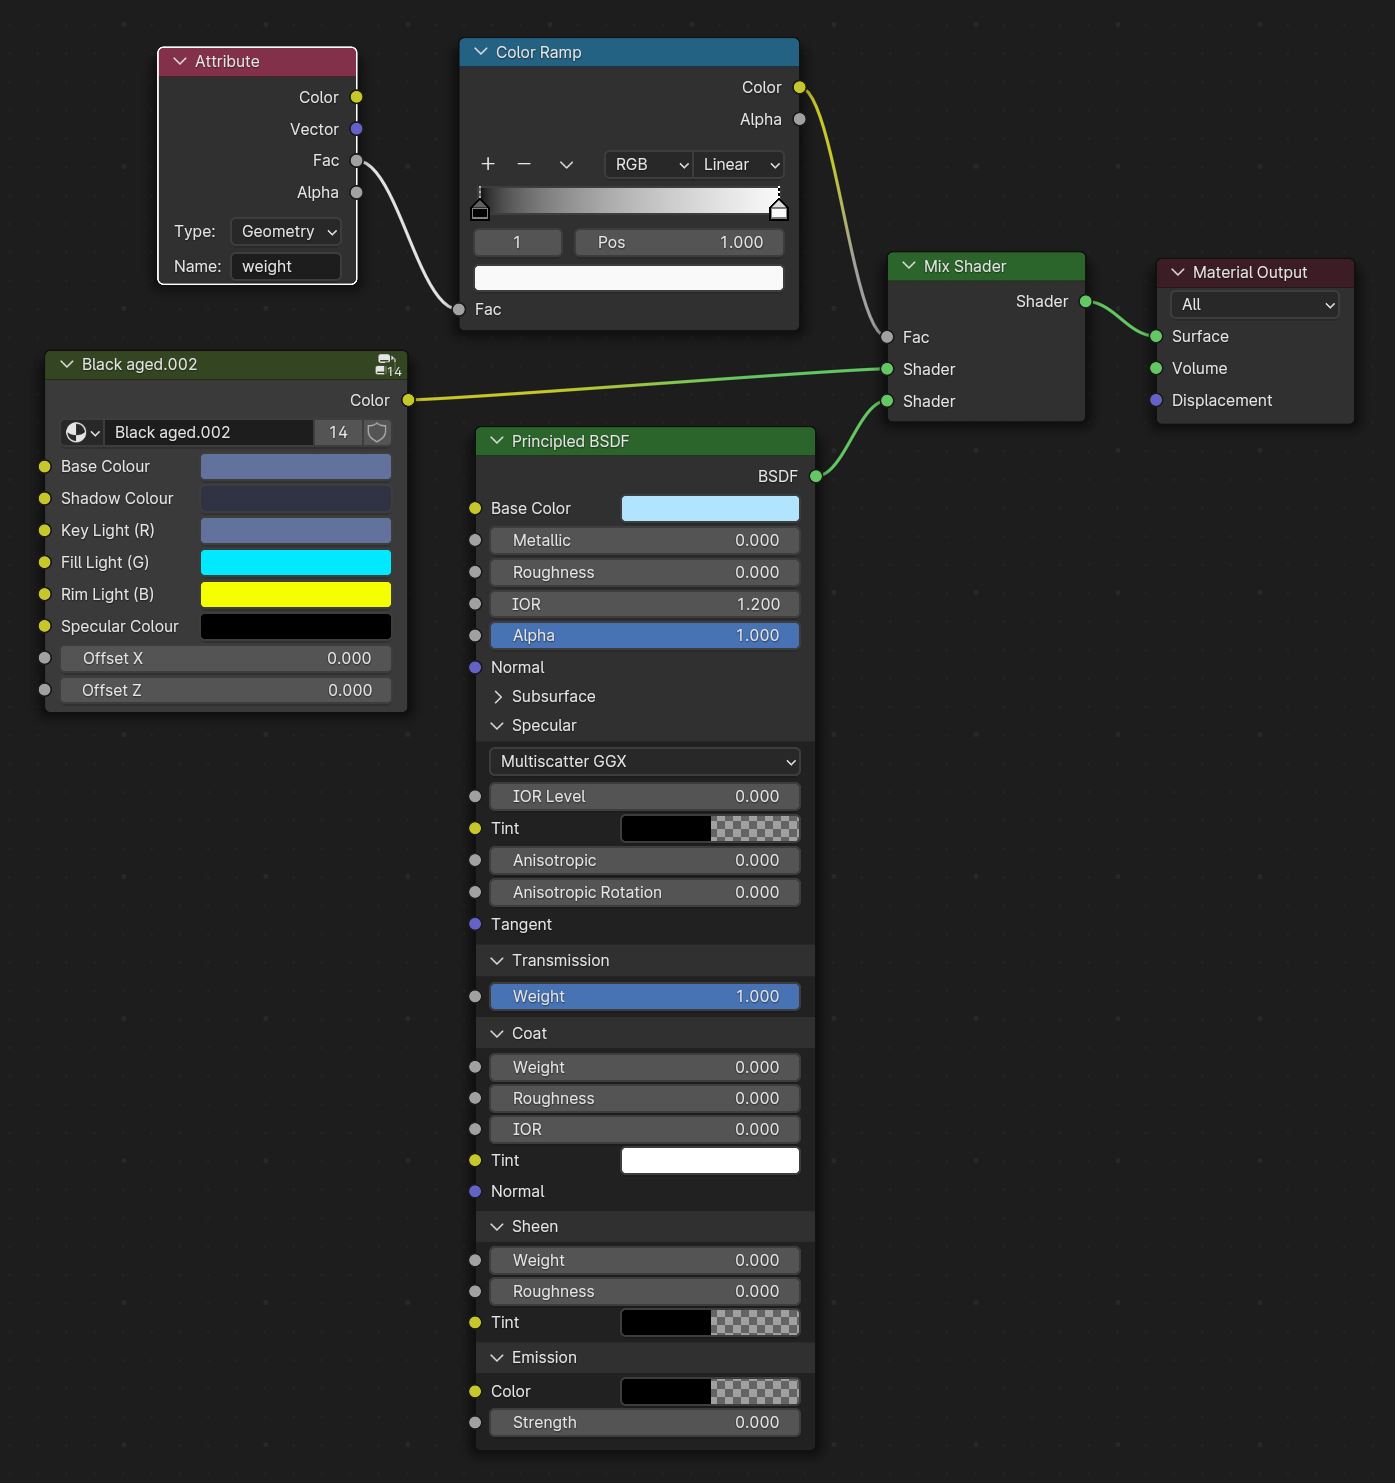The width and height of the screenshot is (1395, 1483).
Task: Click the Fac input socket on the Mix Shader
Action: [x=887, y=337]
